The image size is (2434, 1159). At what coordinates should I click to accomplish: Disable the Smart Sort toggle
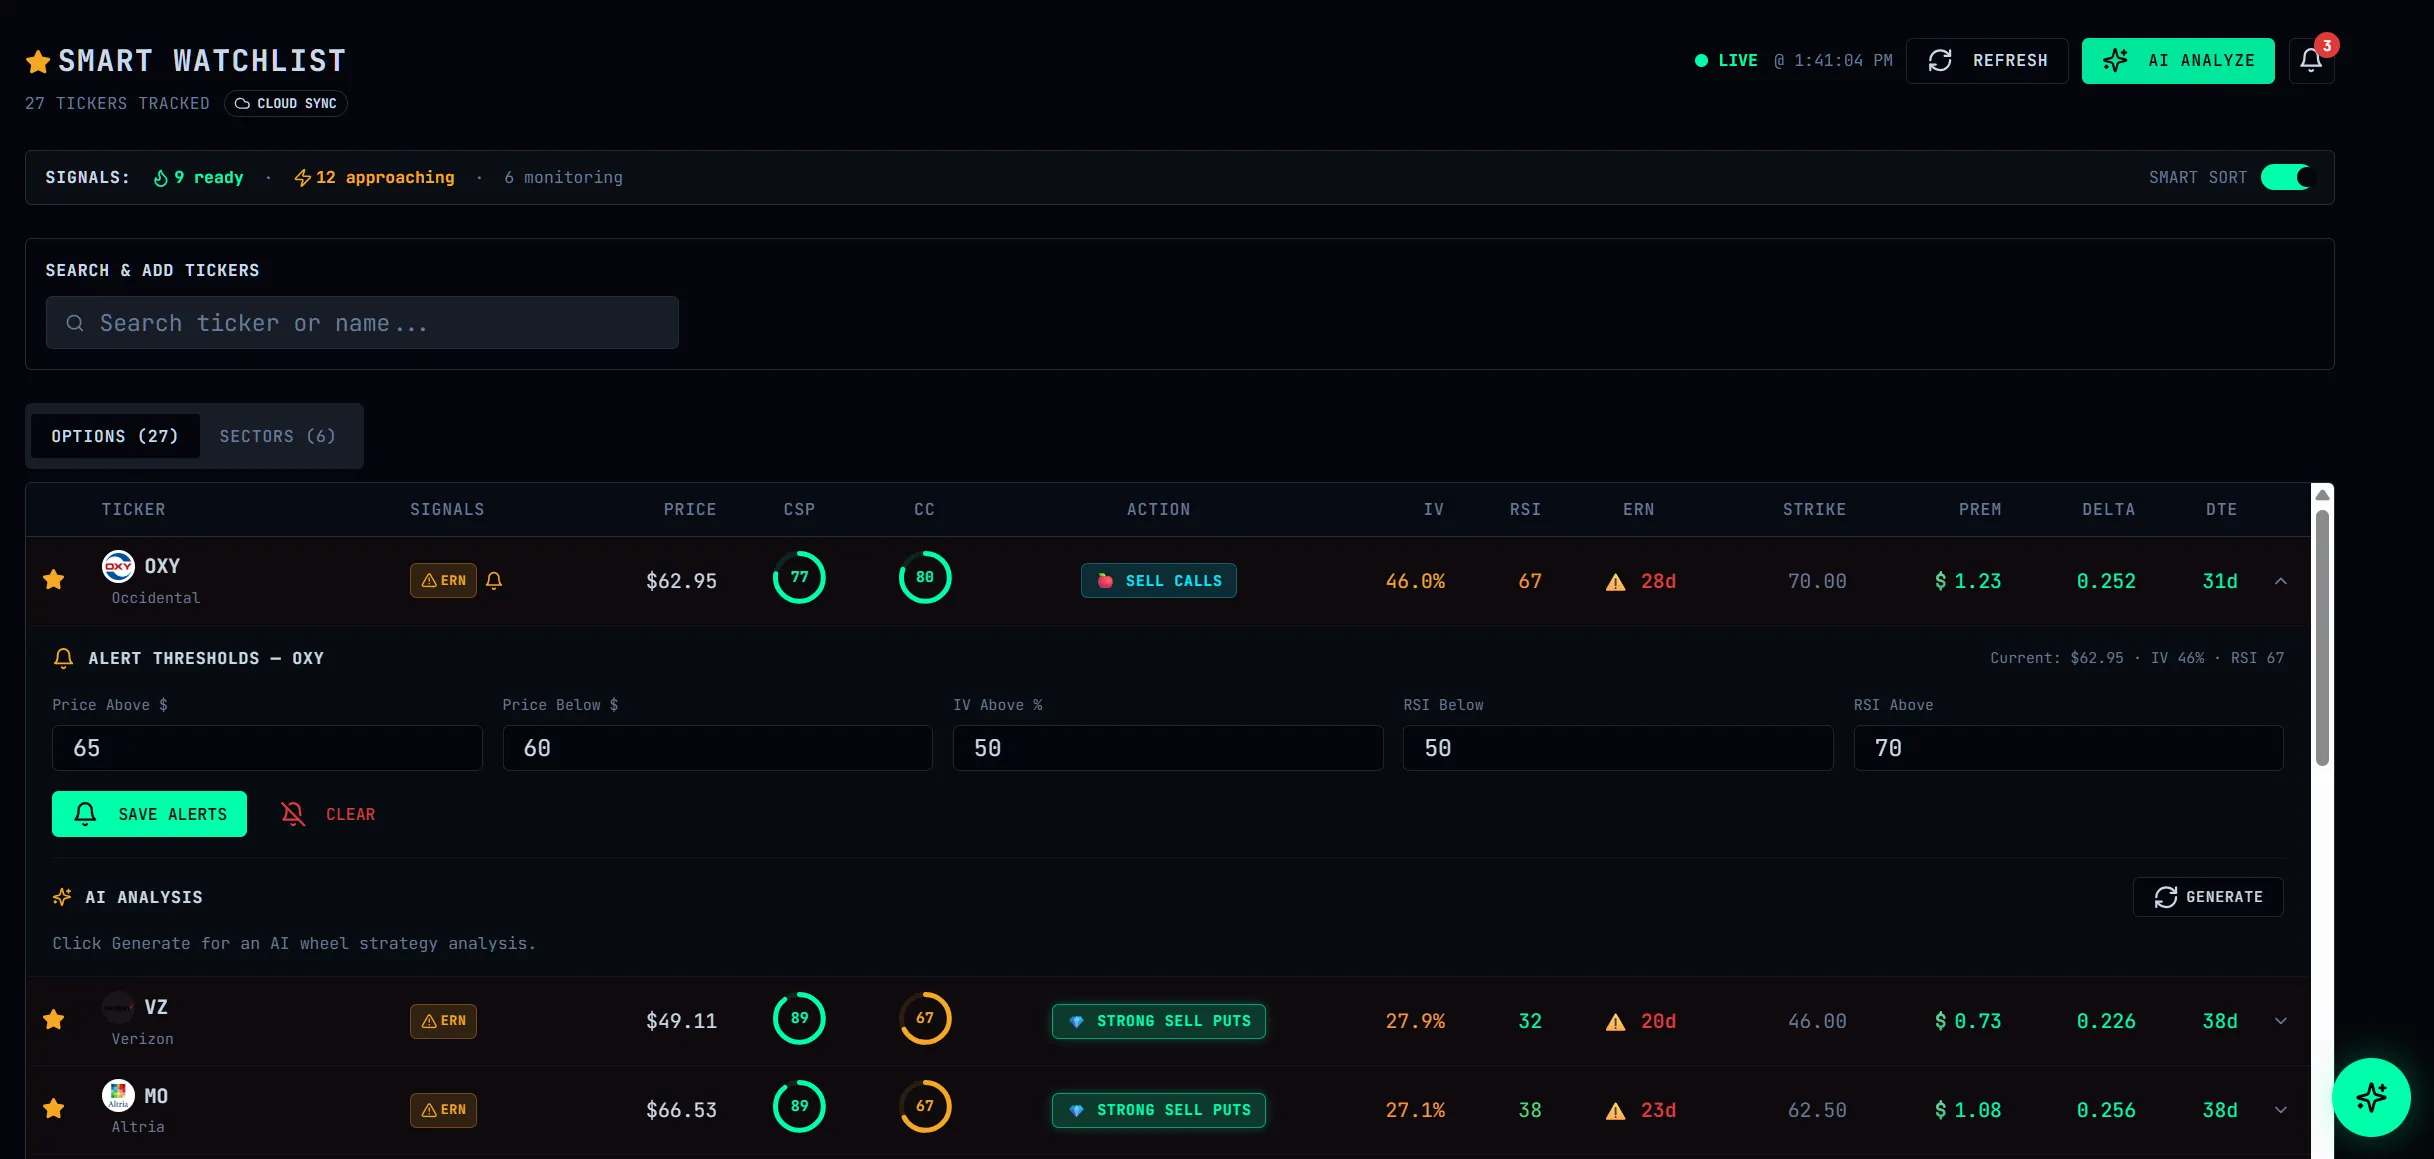point(2286,177)
